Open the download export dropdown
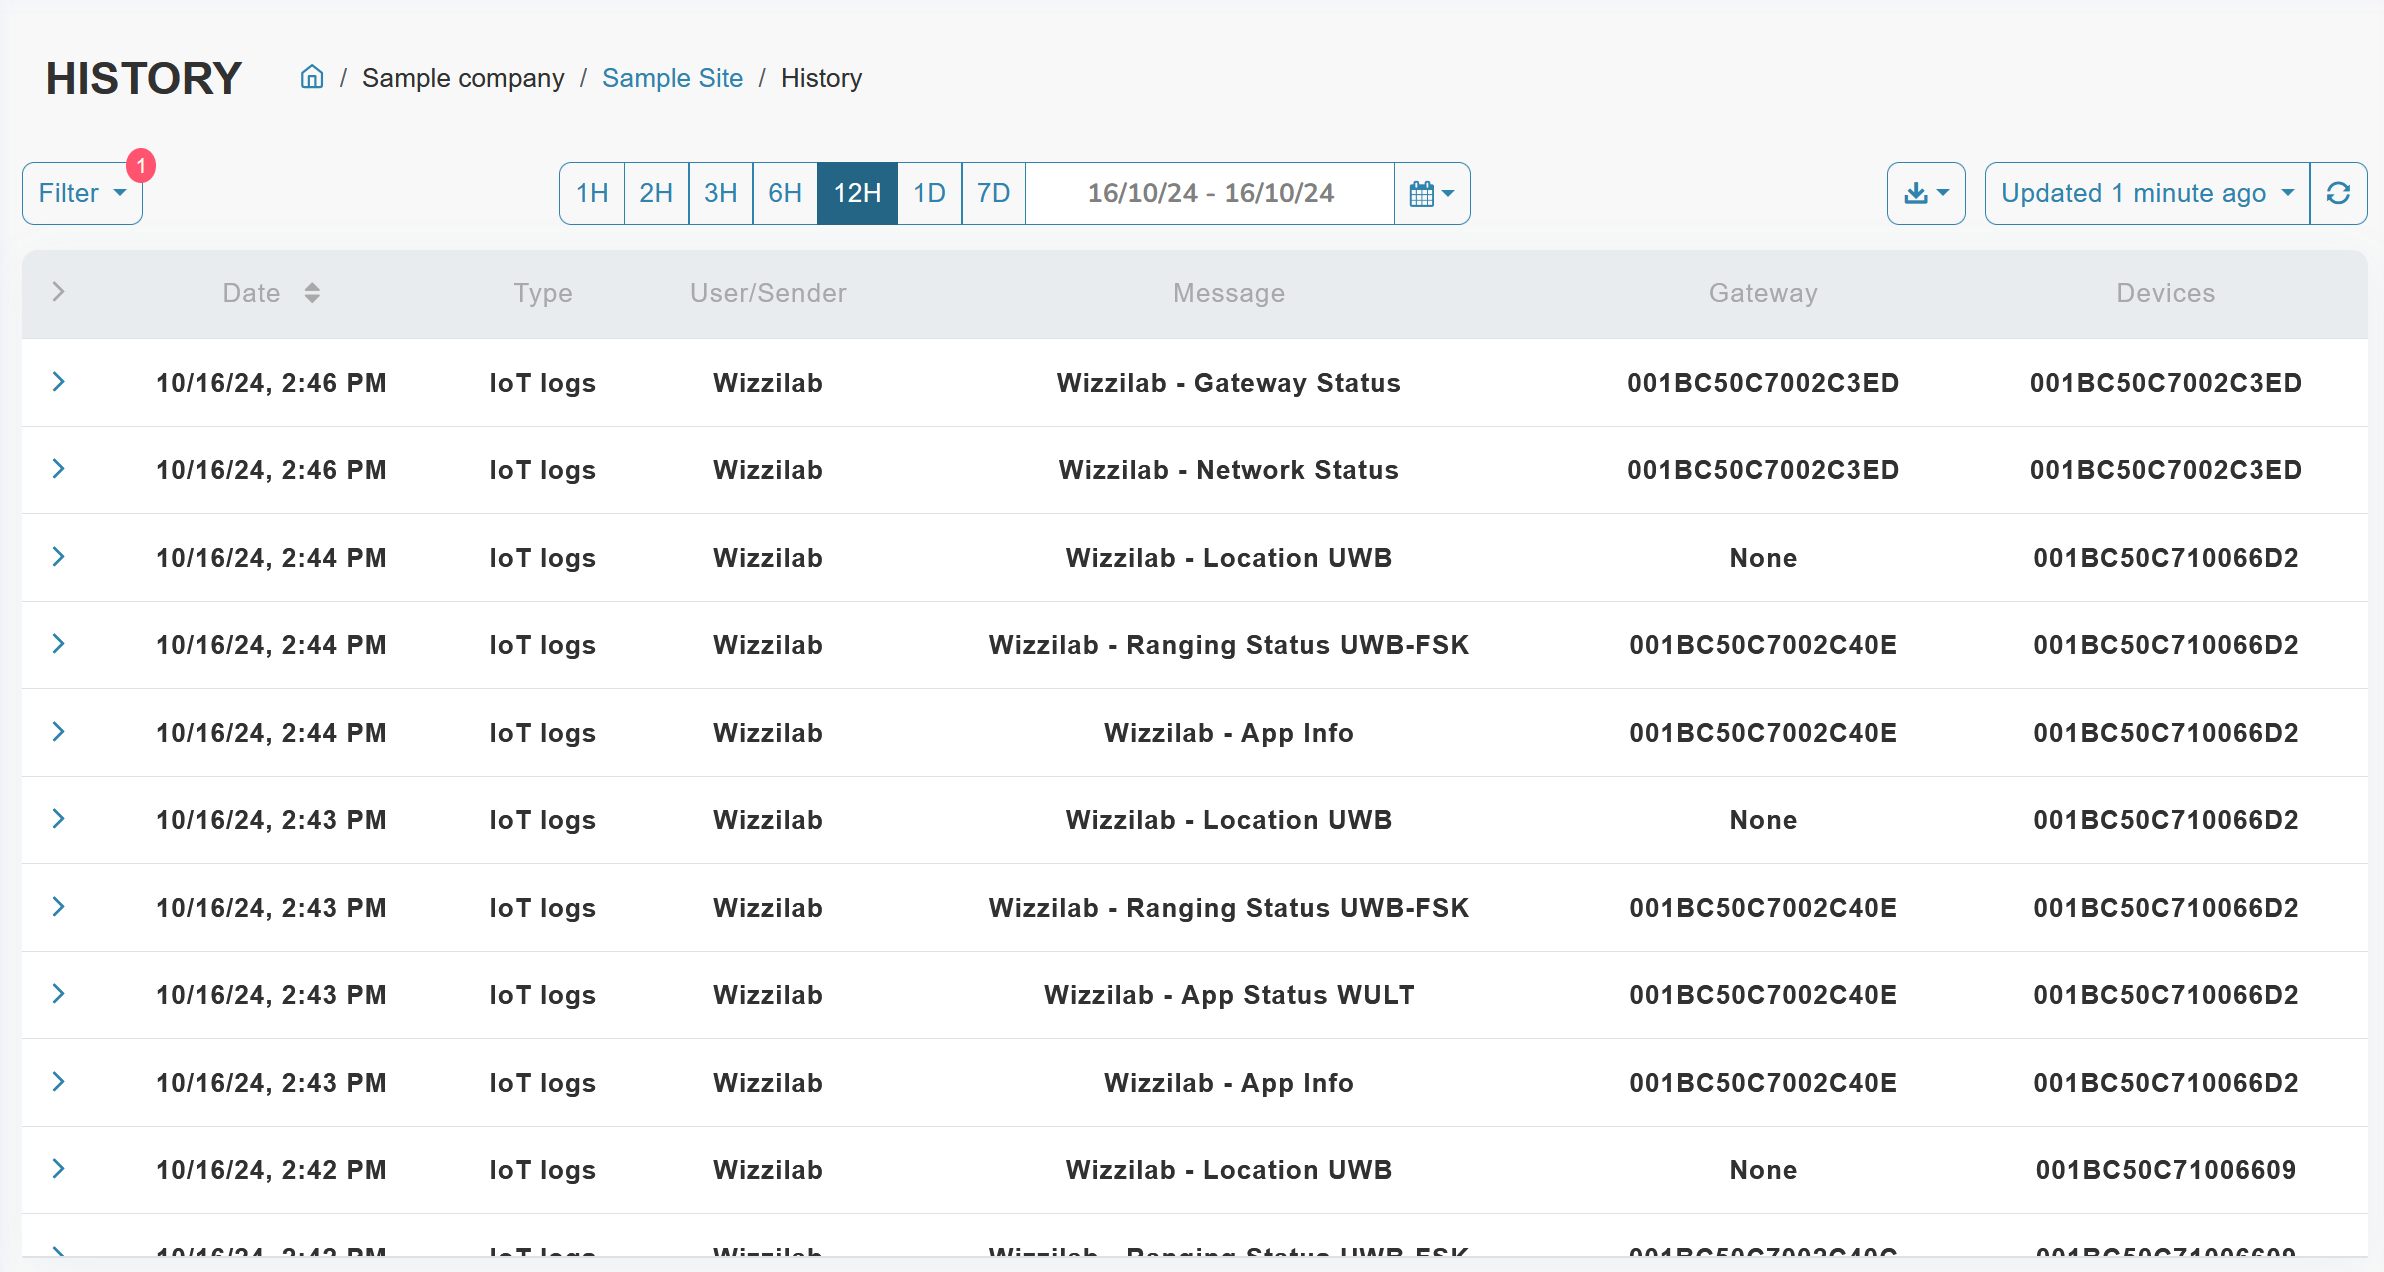 (1926, 193)
